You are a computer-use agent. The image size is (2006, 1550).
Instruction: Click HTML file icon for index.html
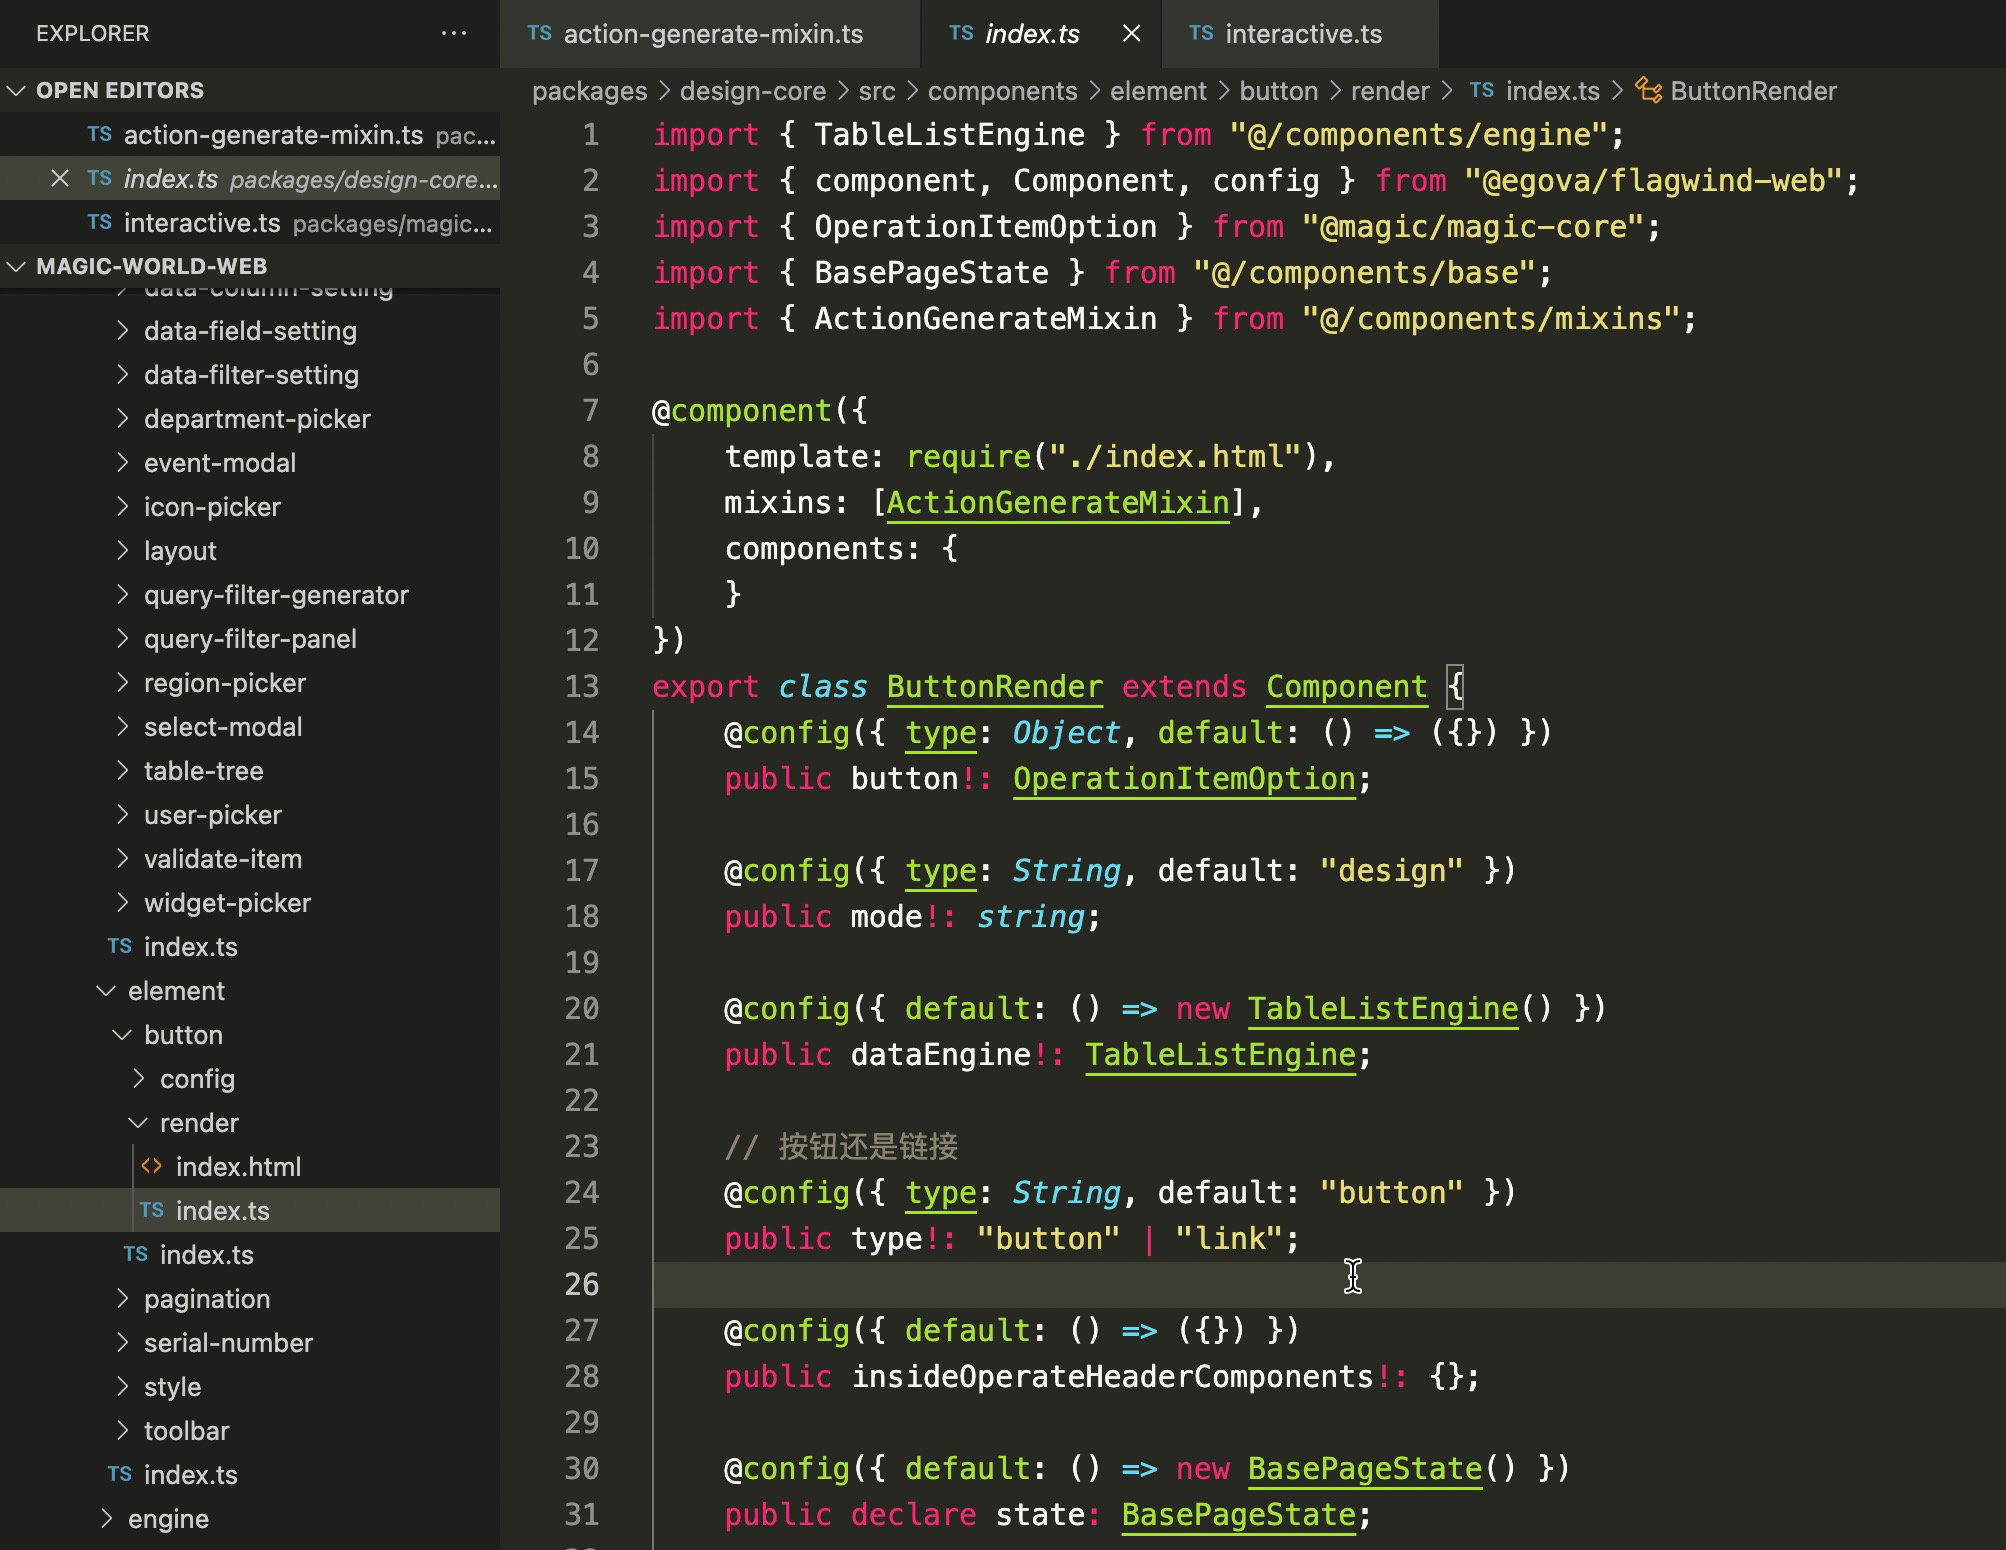[x=152, y=1166]
